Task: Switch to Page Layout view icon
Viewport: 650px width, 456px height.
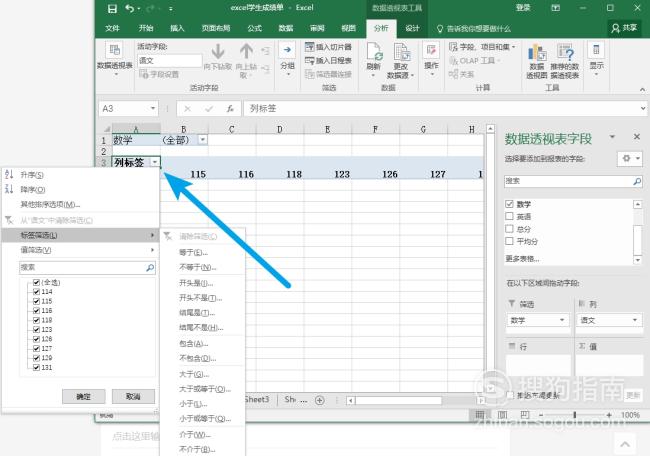Action: pyautogui.click(x=502, y=415)
